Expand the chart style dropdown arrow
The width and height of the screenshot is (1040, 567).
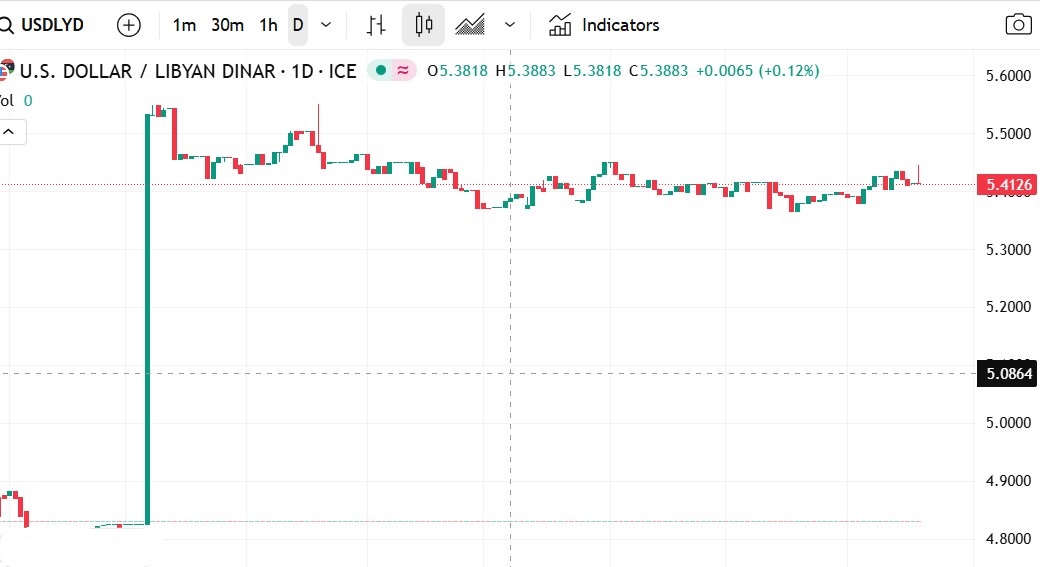(510, 25)
